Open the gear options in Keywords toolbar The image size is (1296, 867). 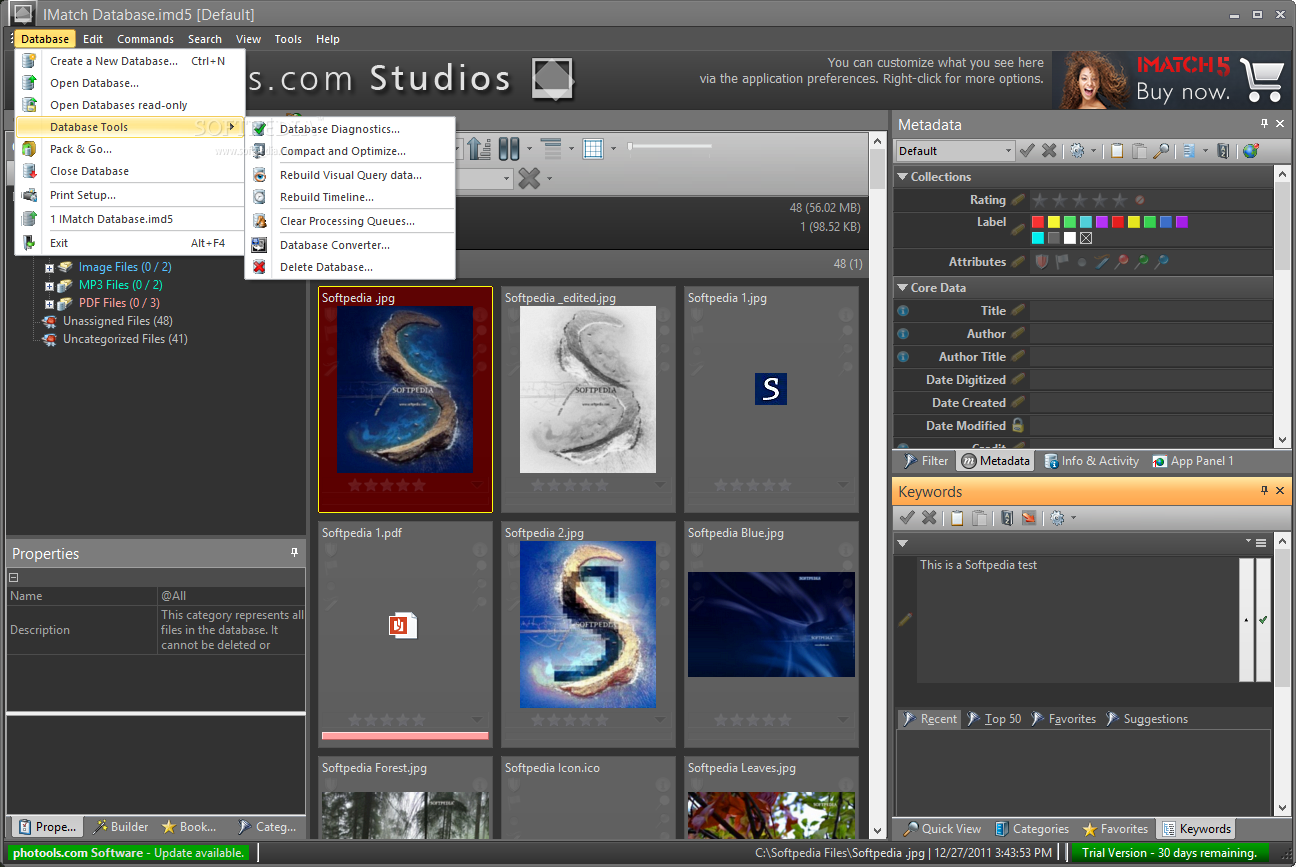click(x=1057, y=518)
